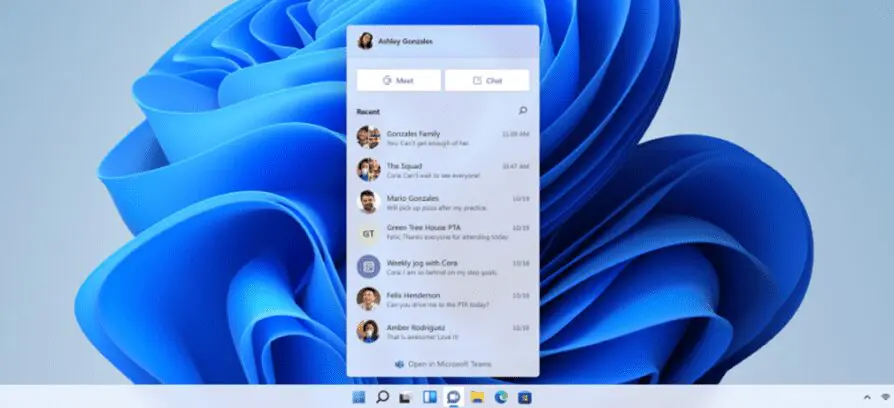Open Ashley Gonzales profile picture

pyautogui.click(x=365, y=41)
